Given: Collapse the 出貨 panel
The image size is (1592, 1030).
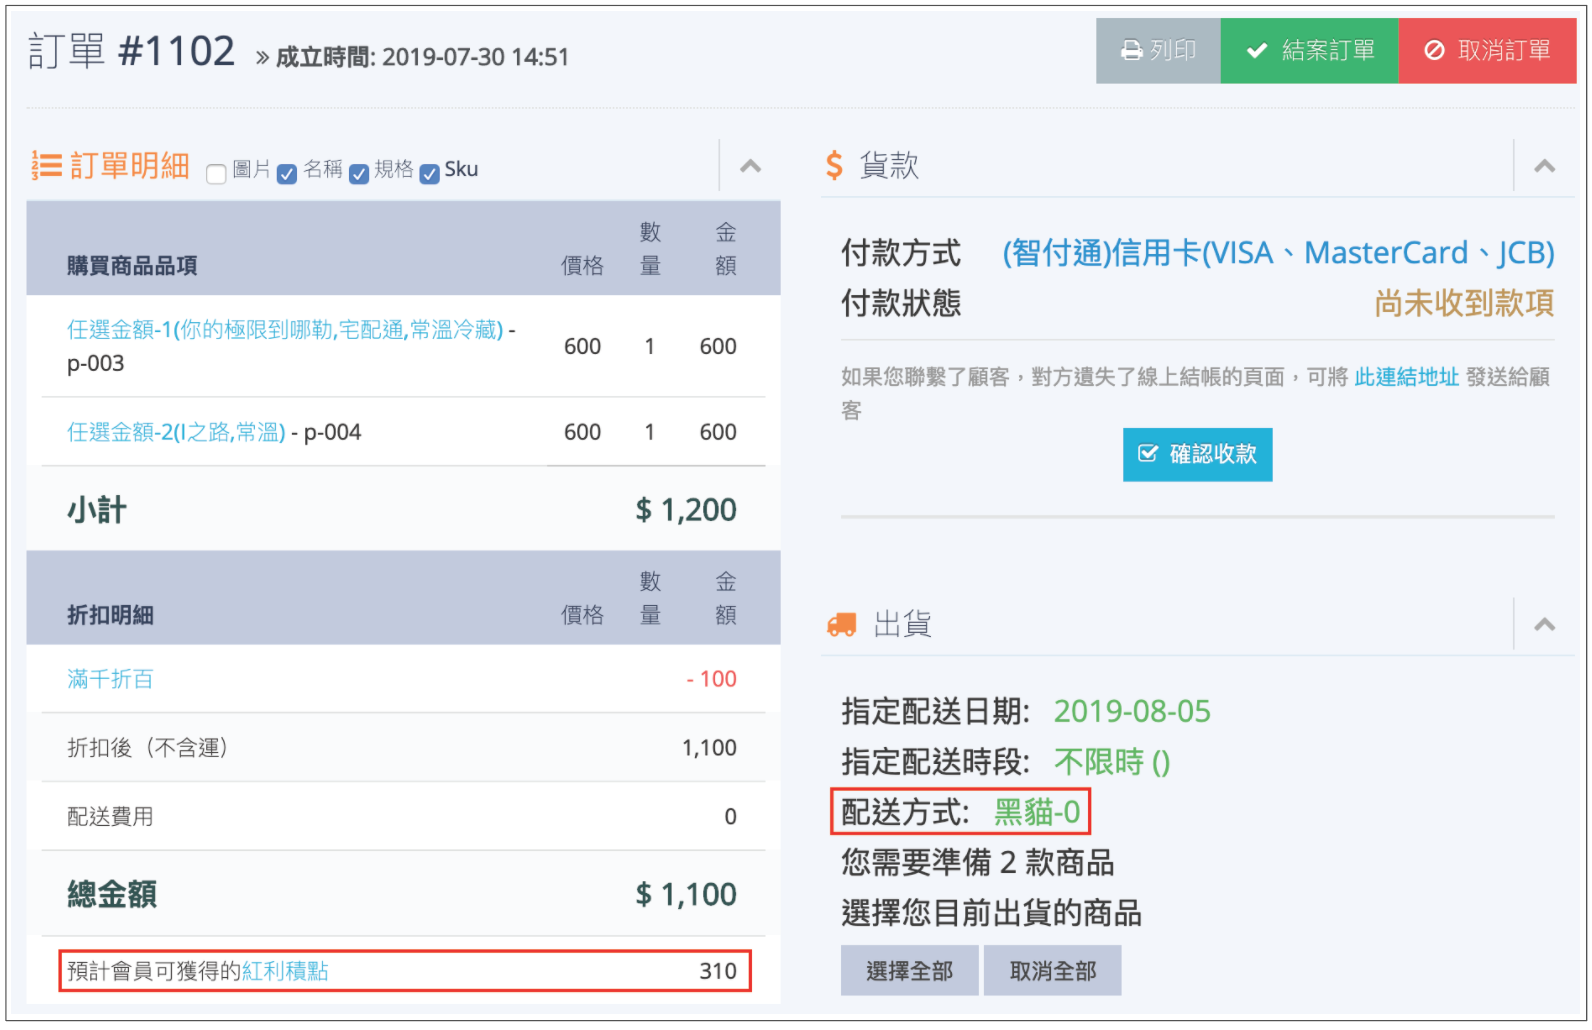Looking at the screenshot, I should 1544,625.
